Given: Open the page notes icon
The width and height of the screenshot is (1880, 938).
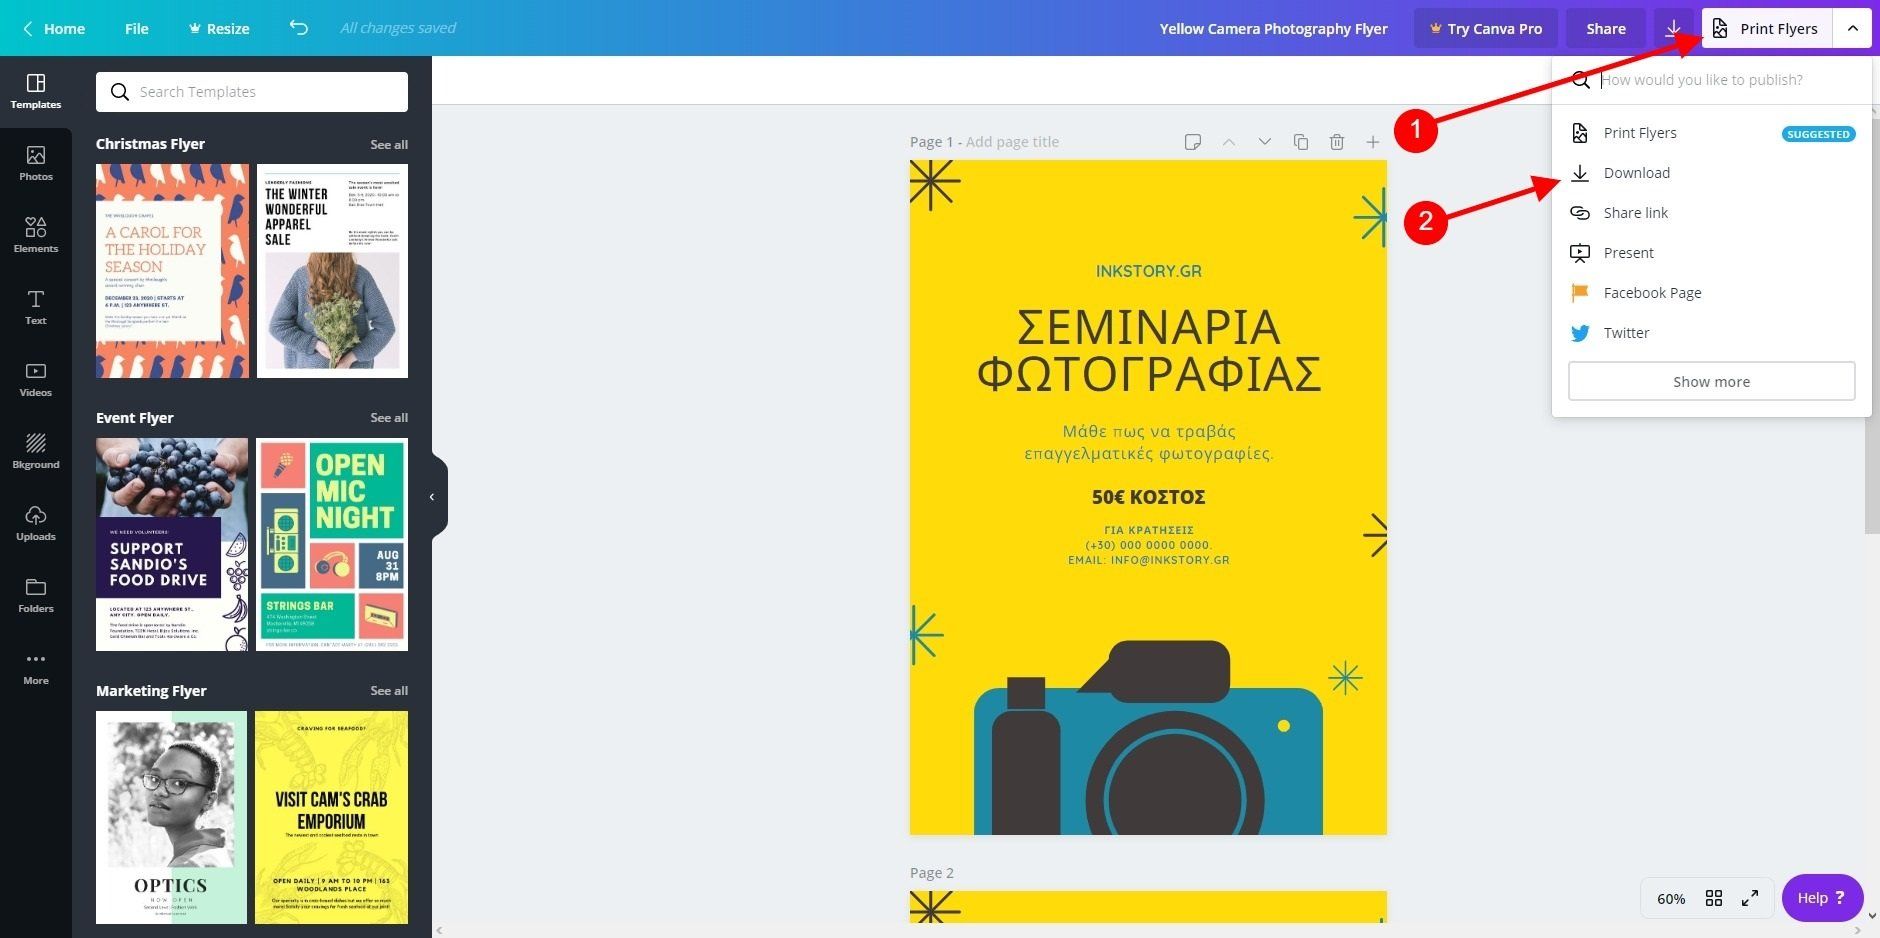Looking at the screenshot, I should pyautogui.click(x=1192, y=142).
